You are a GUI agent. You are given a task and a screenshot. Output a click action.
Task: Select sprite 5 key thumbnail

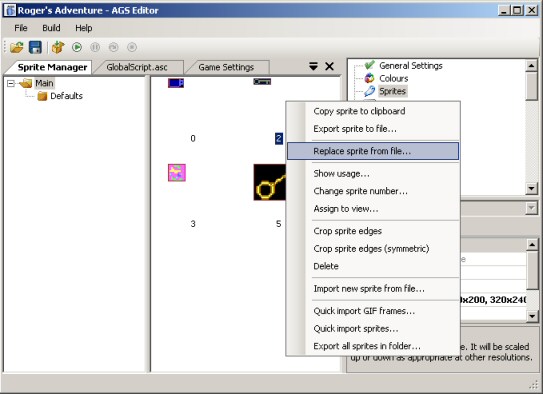(x=270, y=182)
